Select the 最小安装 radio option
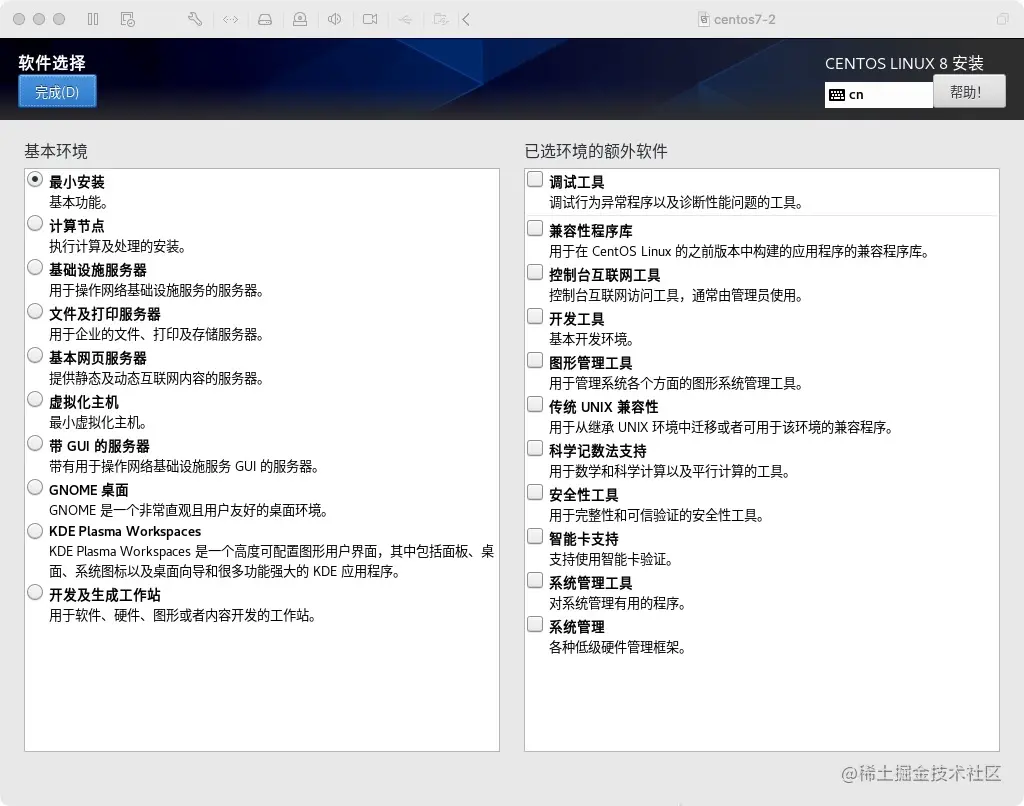This screenshot has width=1024, height=806. pyautogui.click(x=35, y=180)
